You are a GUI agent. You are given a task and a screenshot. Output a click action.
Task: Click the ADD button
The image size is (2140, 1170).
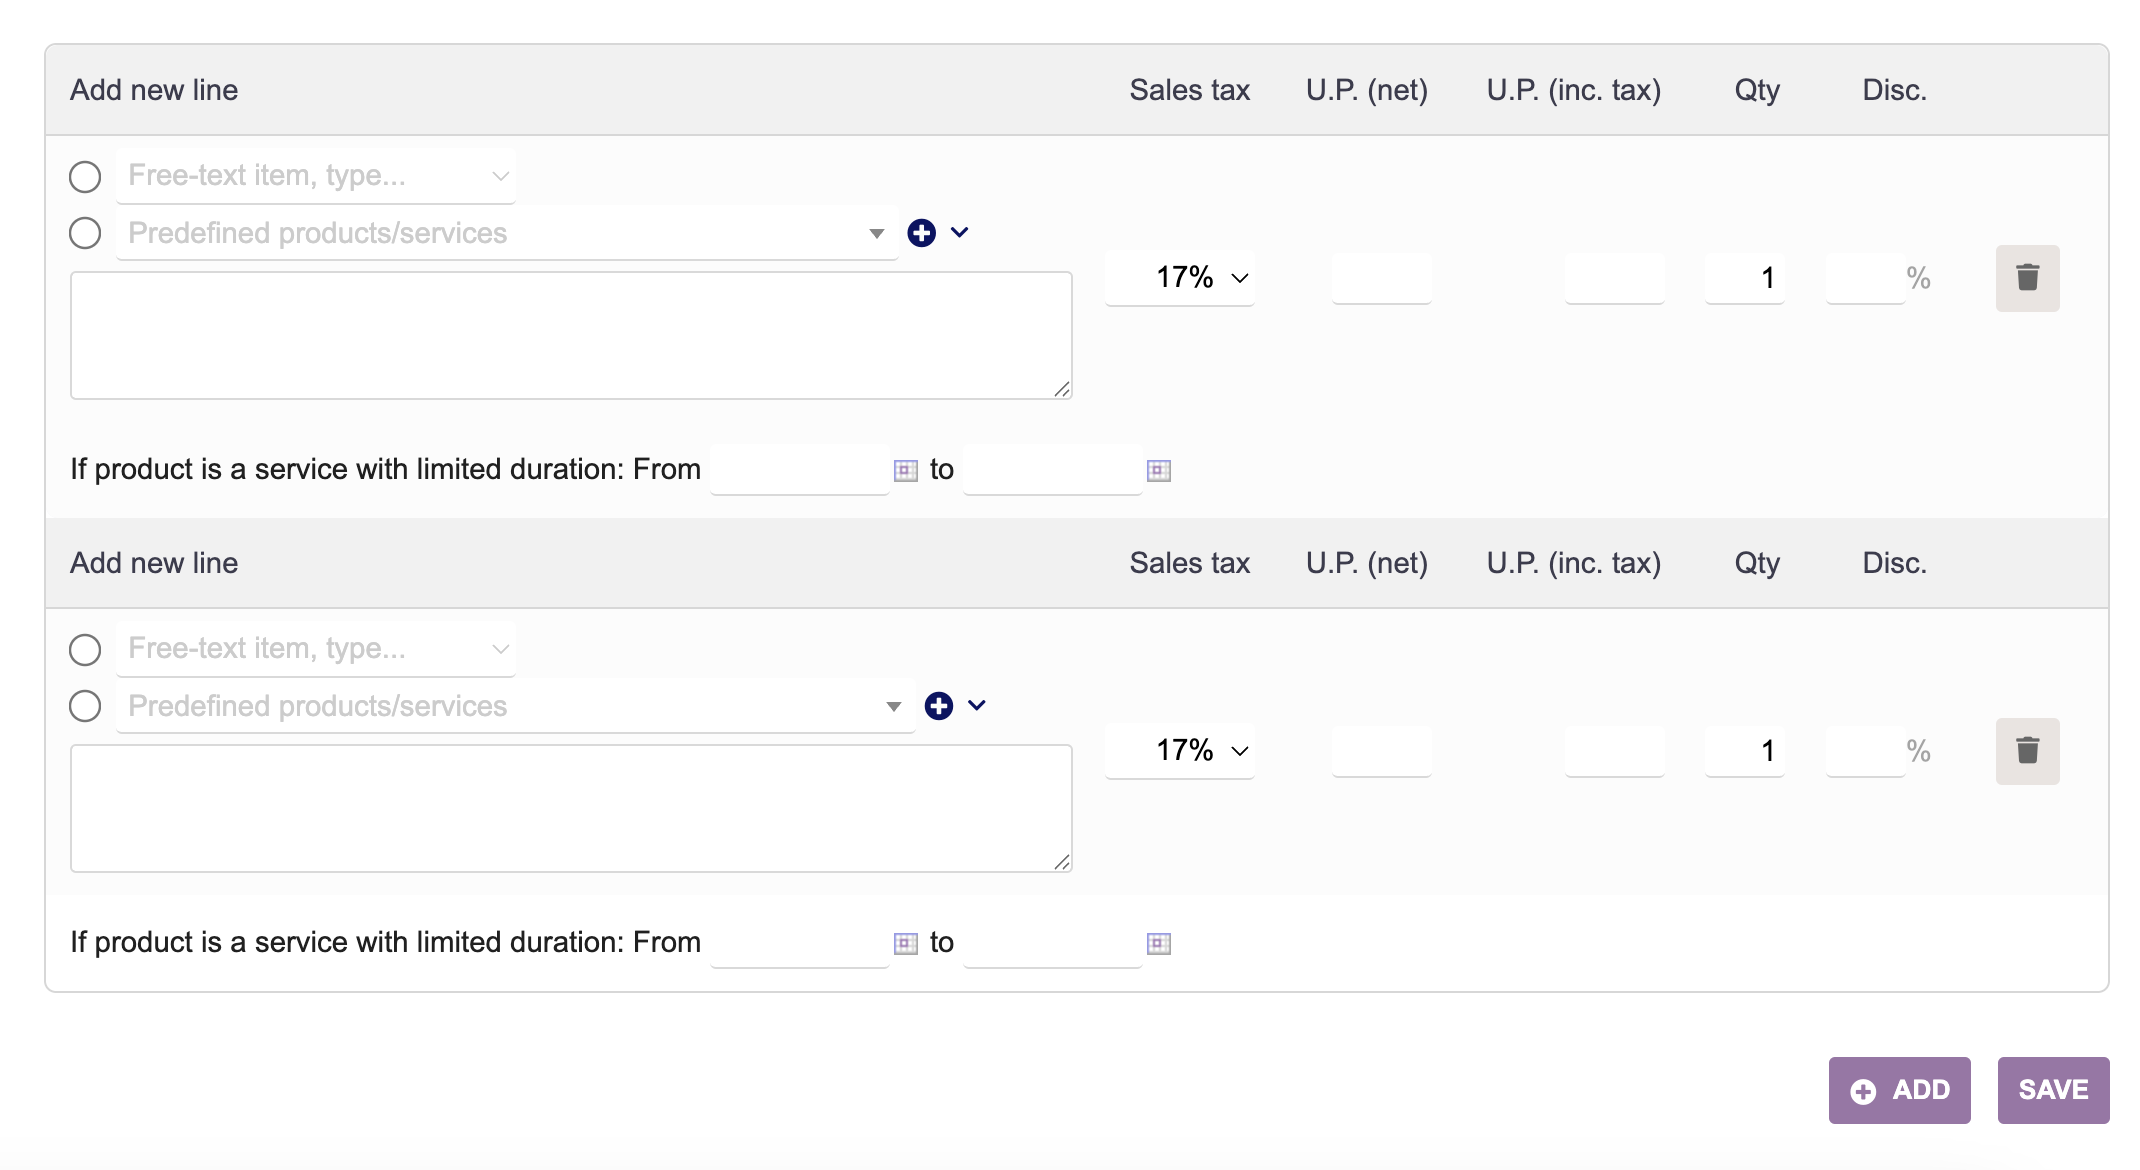pos(1899,1090)
